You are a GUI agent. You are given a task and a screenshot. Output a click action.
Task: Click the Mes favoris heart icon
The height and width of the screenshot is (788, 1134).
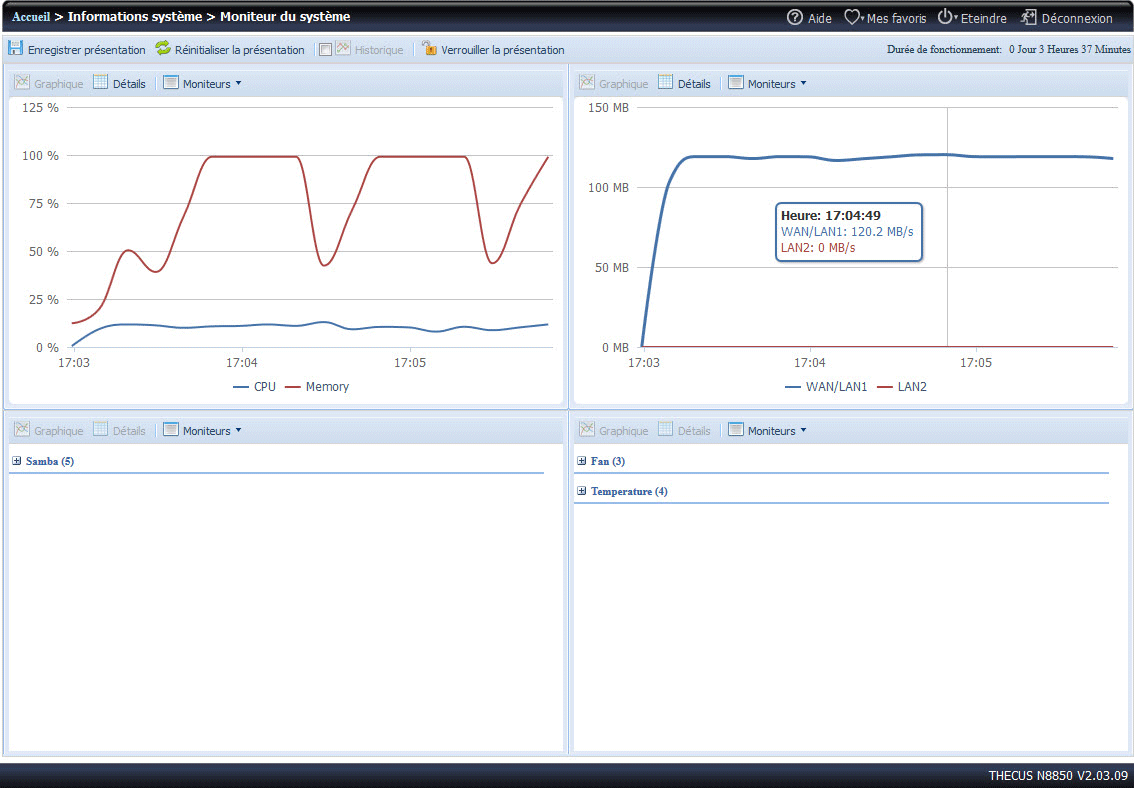[853, 17]
